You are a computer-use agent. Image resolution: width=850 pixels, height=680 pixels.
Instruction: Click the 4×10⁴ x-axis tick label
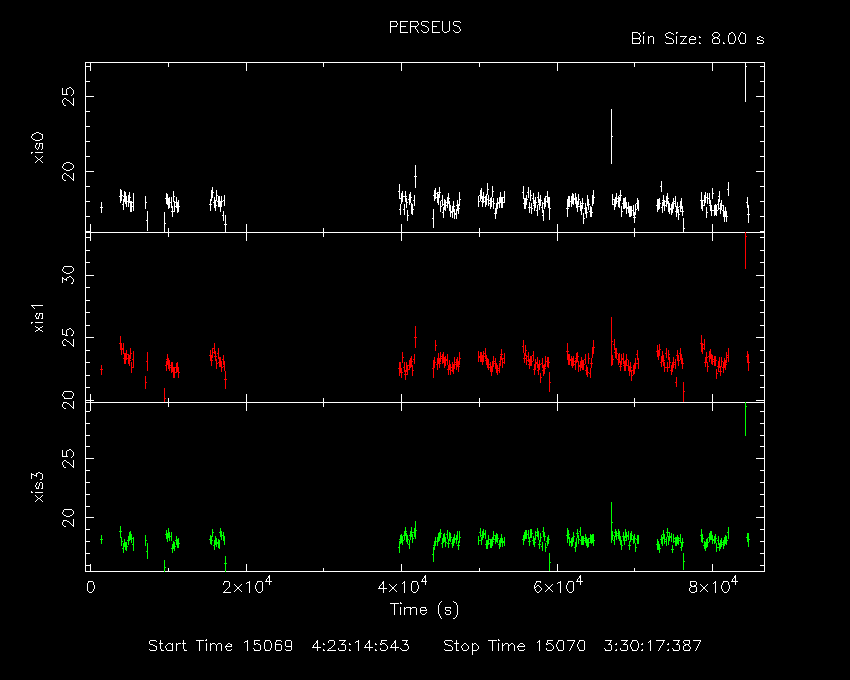click(x=402, y=585)
